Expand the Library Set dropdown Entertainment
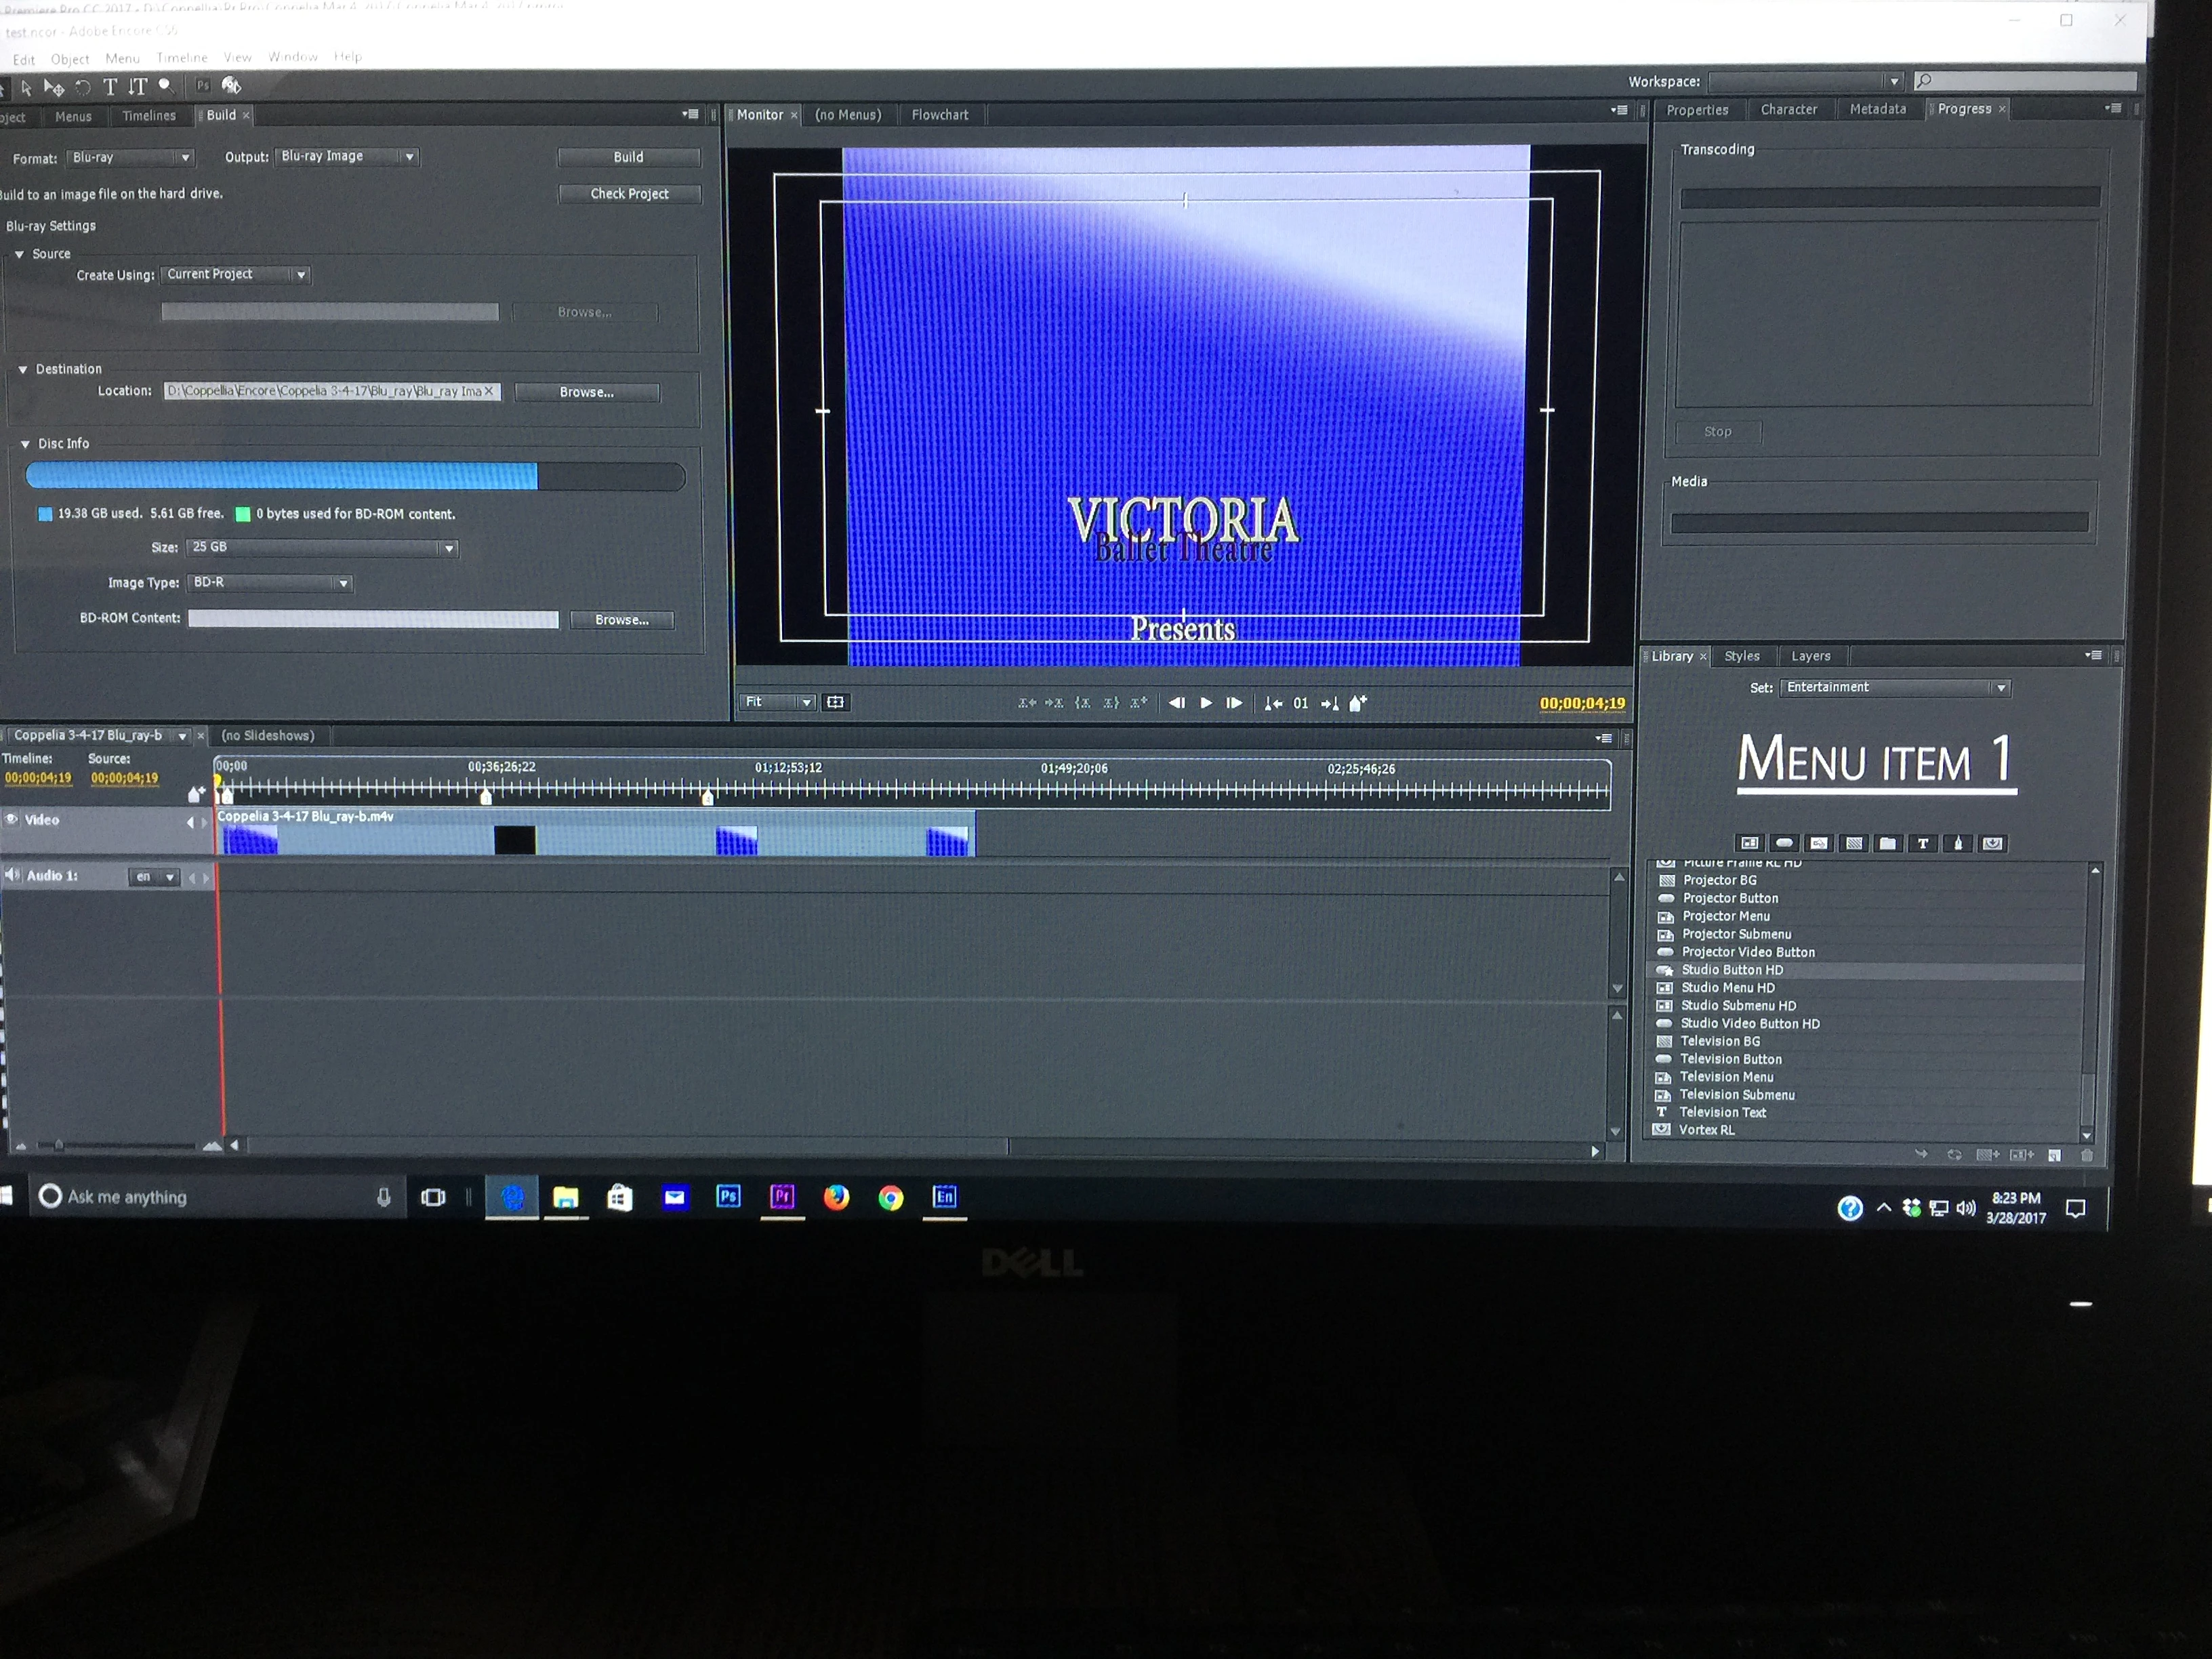The height and width of the screenshot is (1659, 2212). tap(1895, 688)
